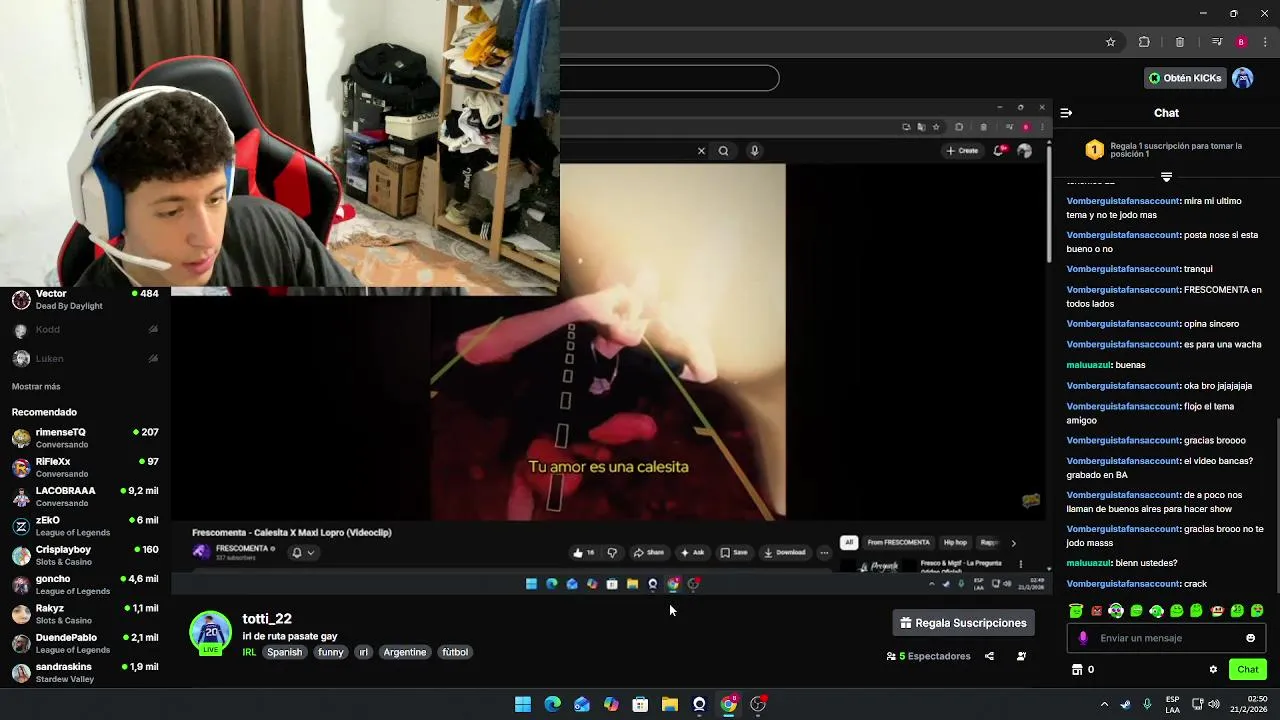Click Save under YouTube video
Screen dimensions: 1280x720
[734, 552]
